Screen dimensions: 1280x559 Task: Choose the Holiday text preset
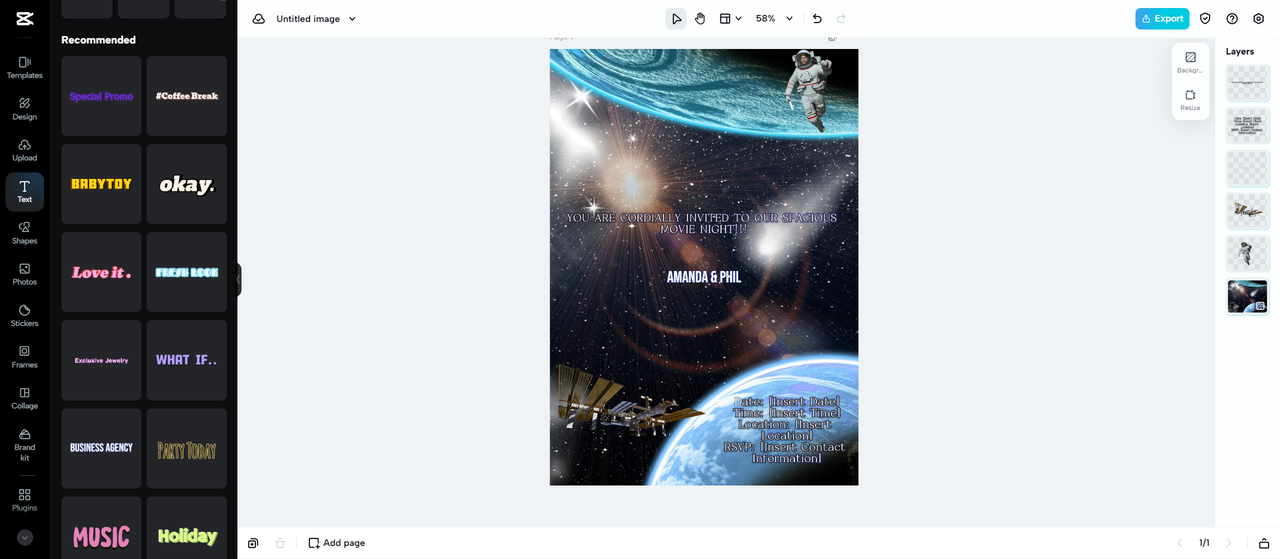pos(187,527)
